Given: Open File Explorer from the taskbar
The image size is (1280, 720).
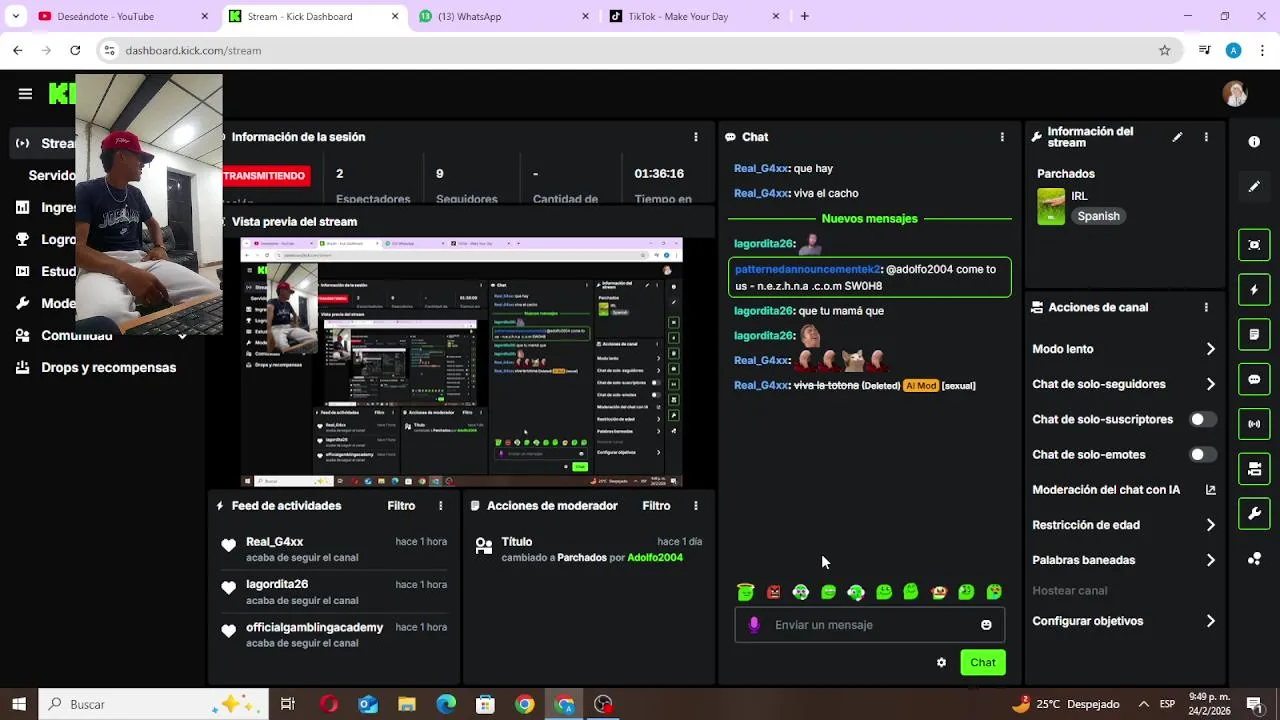Looking at the screenshot, I should (x=407, y=704).
